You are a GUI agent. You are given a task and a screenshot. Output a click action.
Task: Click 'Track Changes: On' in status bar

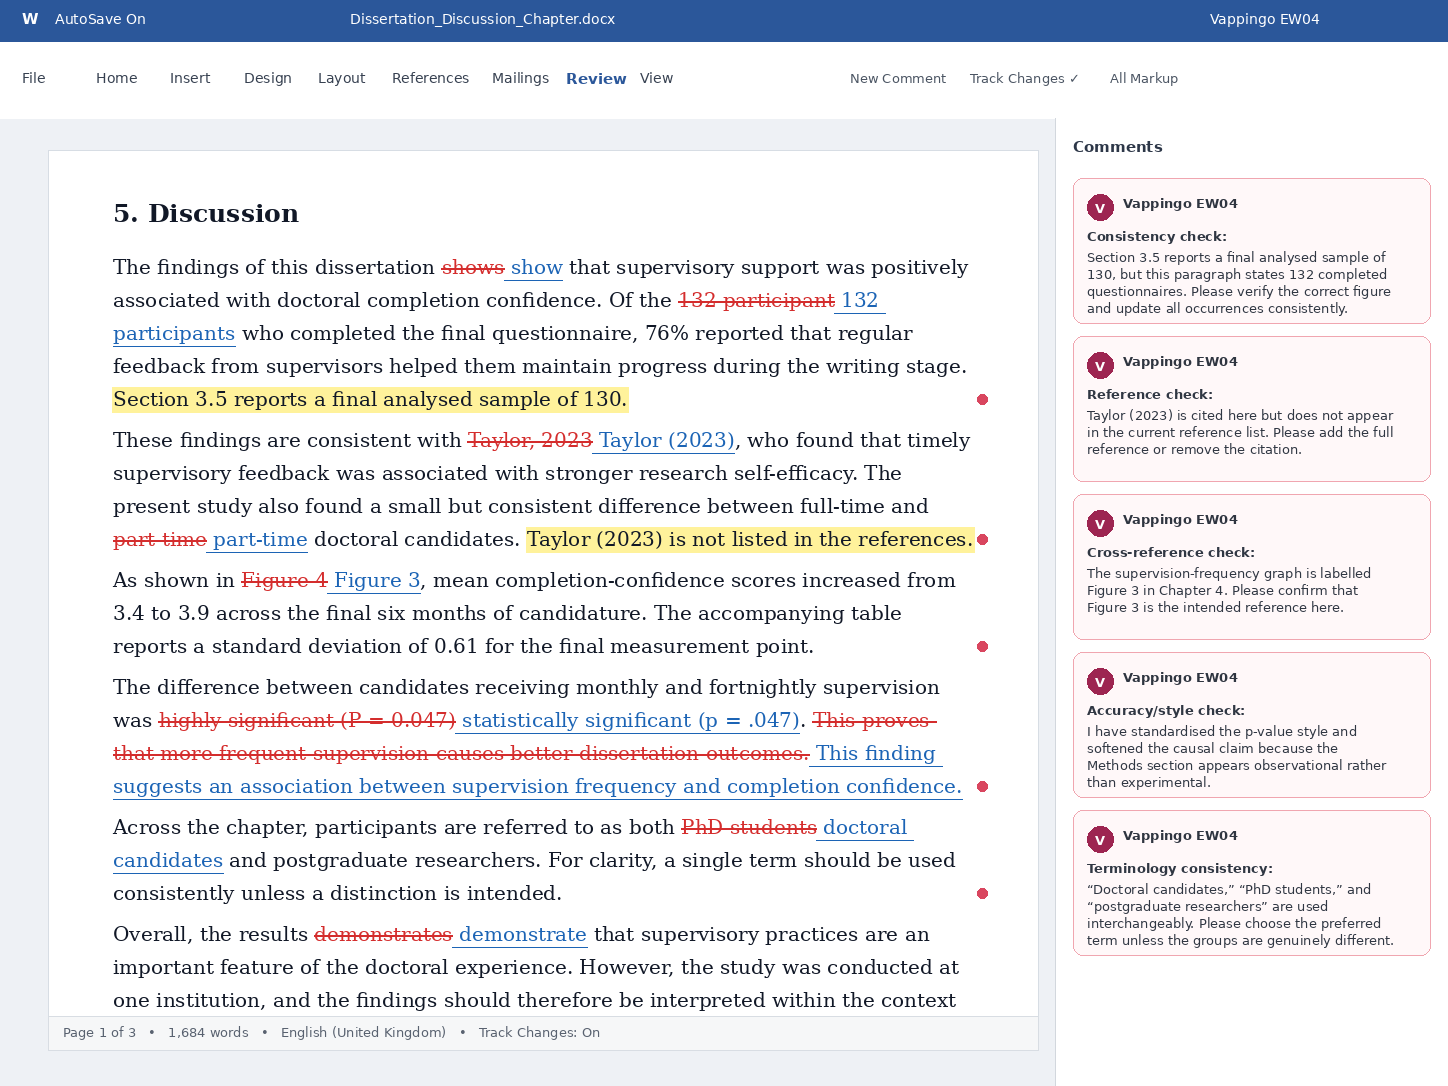(539, 1033)
